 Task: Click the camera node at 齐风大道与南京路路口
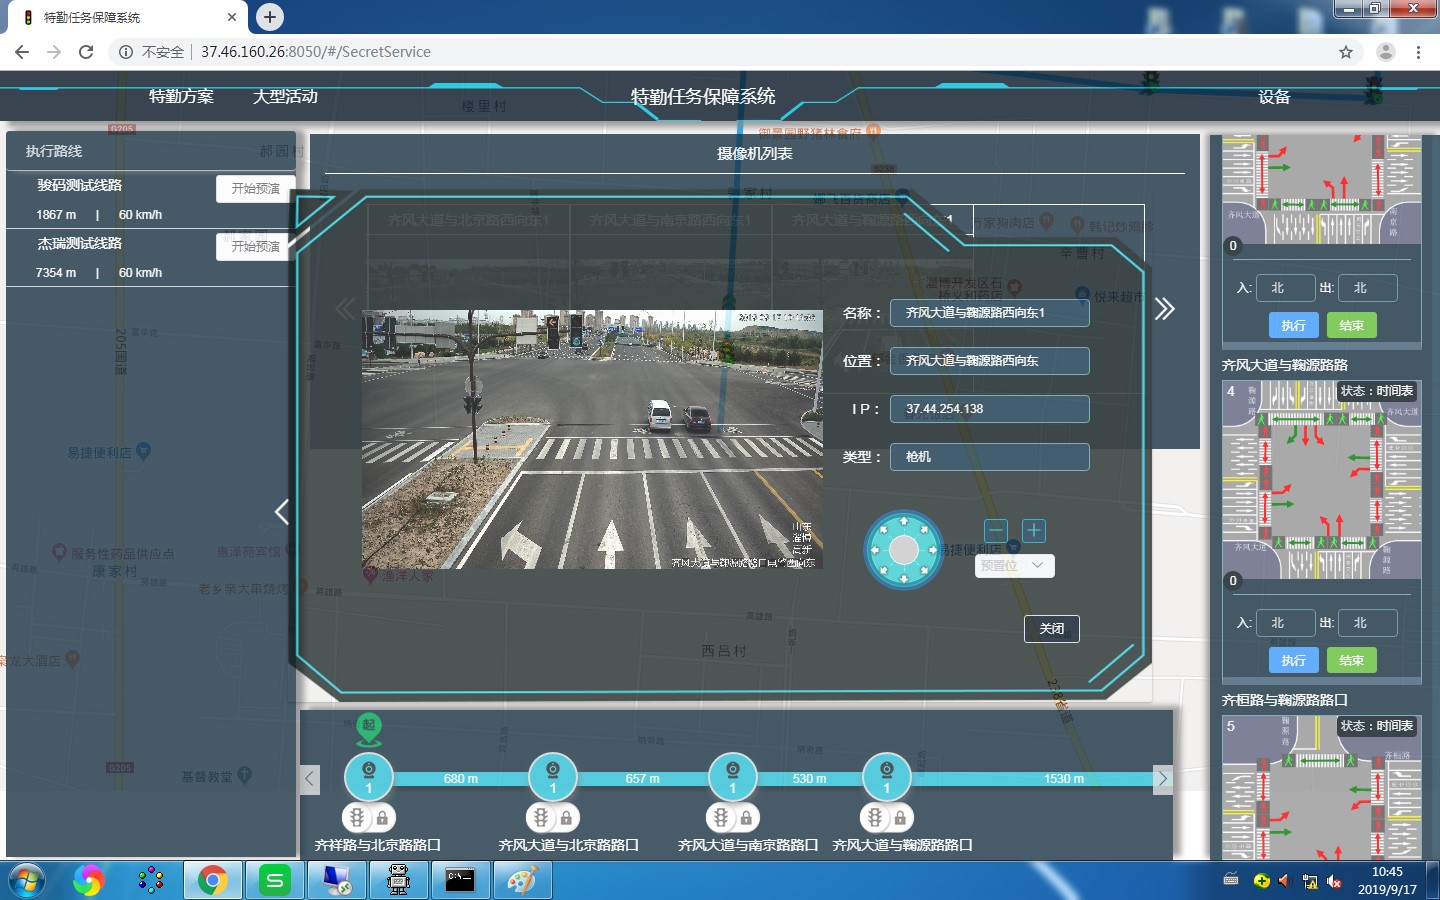click(733, 777)
